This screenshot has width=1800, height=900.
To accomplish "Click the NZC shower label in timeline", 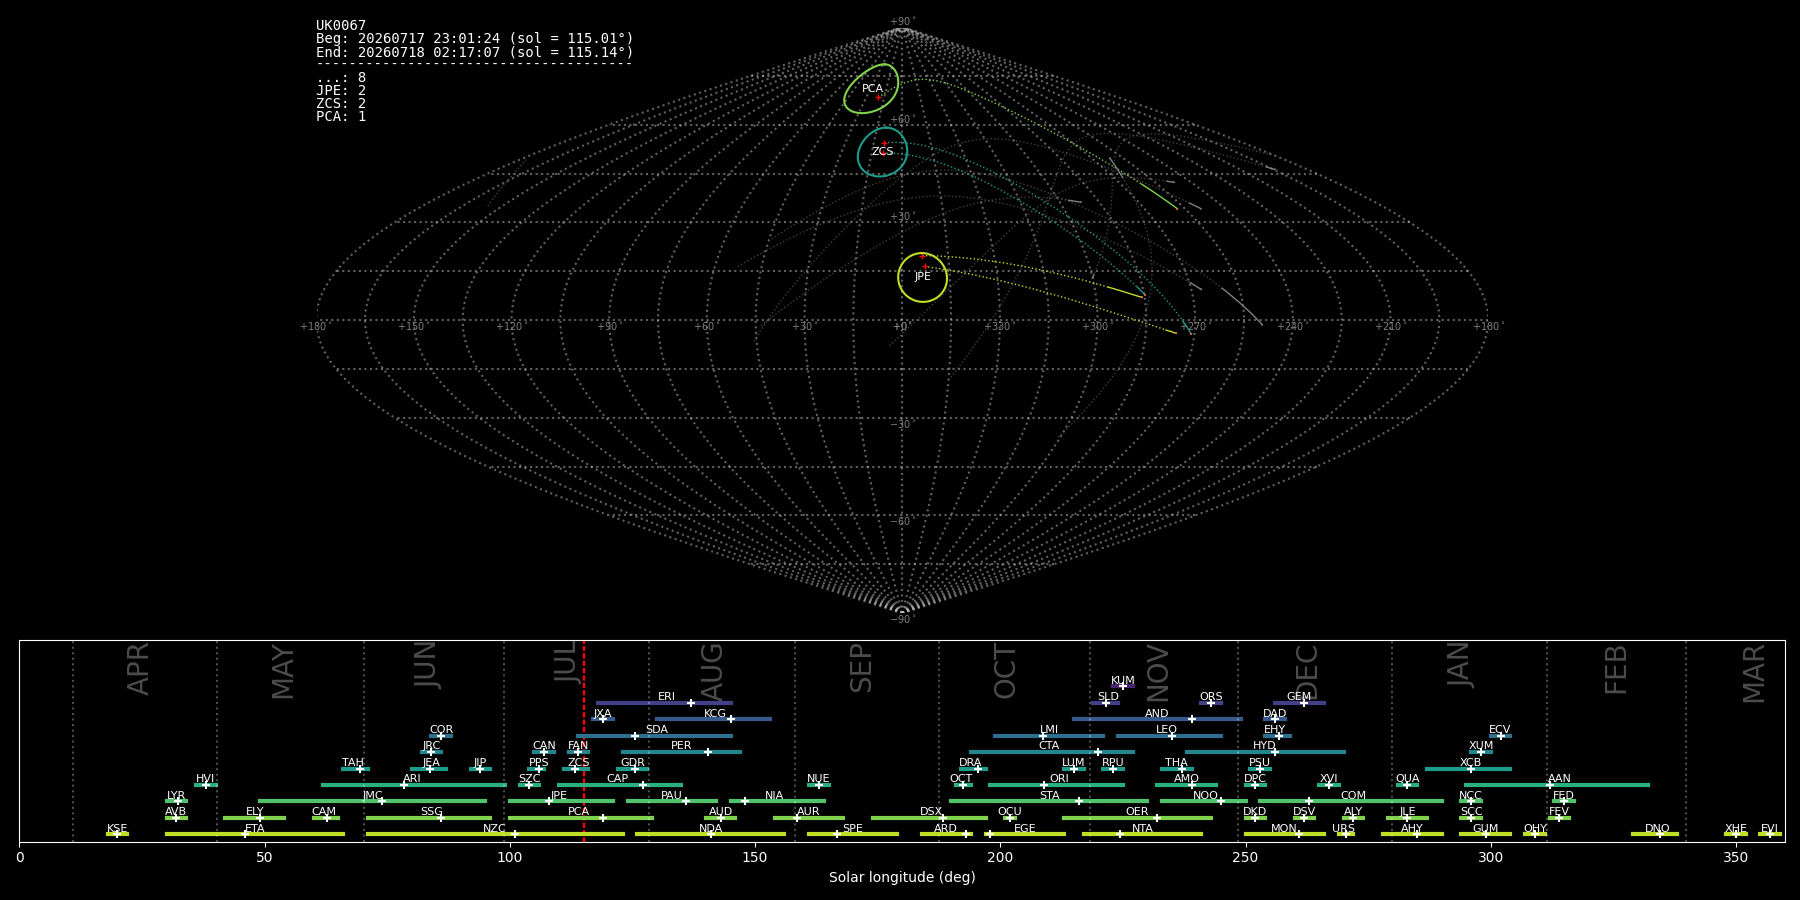I will click(495, 829).
